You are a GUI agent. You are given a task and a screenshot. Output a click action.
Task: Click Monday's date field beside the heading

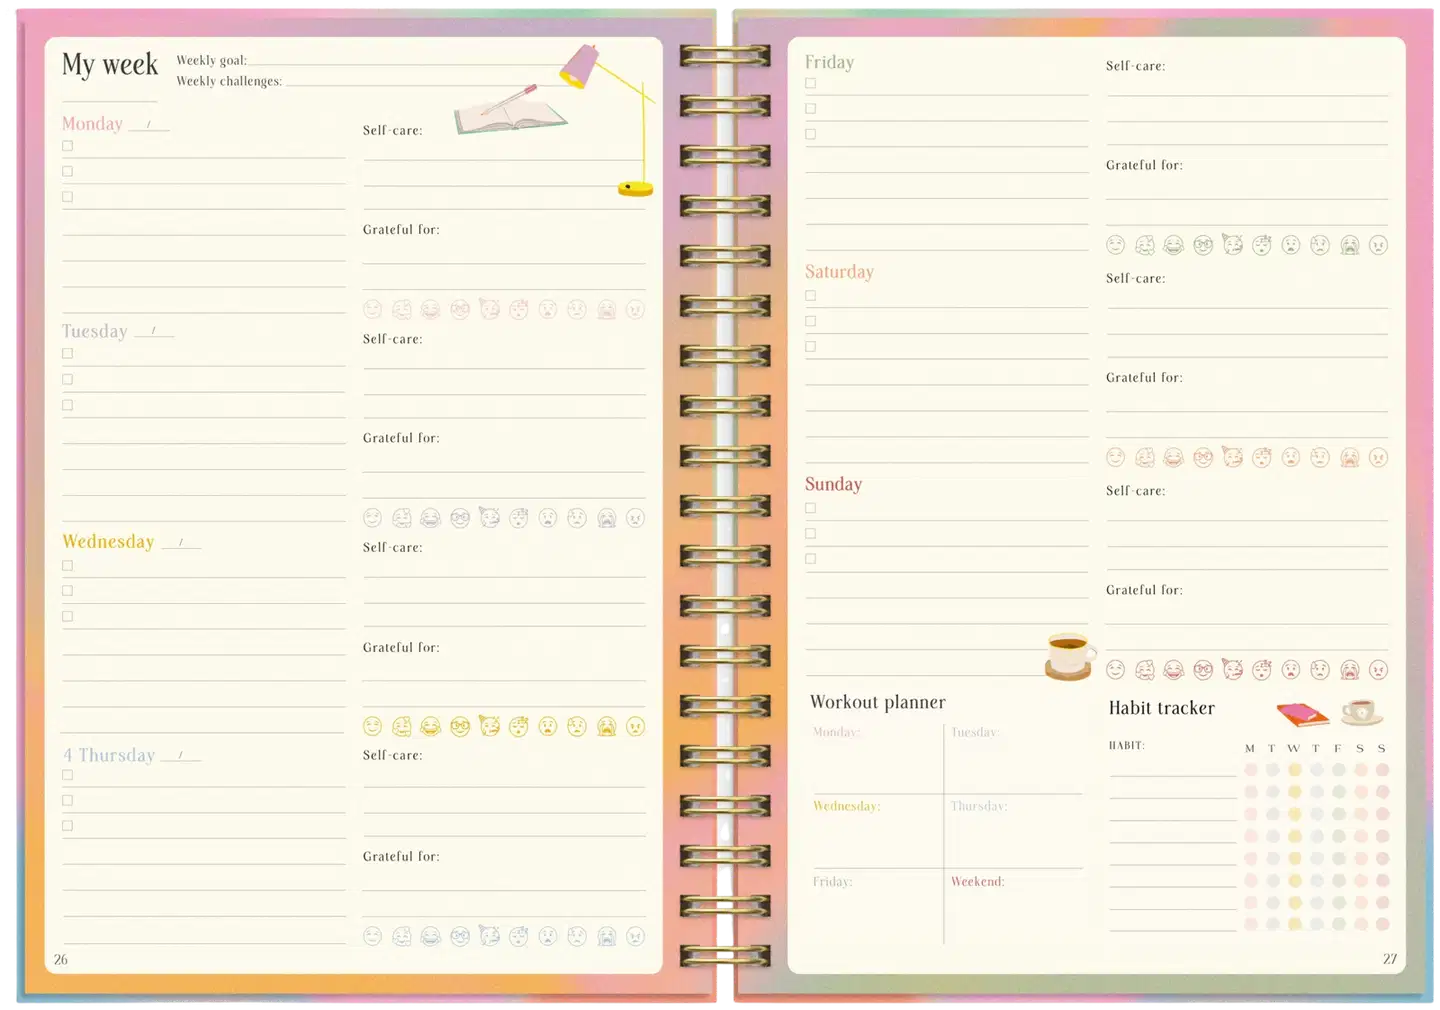click(149, 125)
